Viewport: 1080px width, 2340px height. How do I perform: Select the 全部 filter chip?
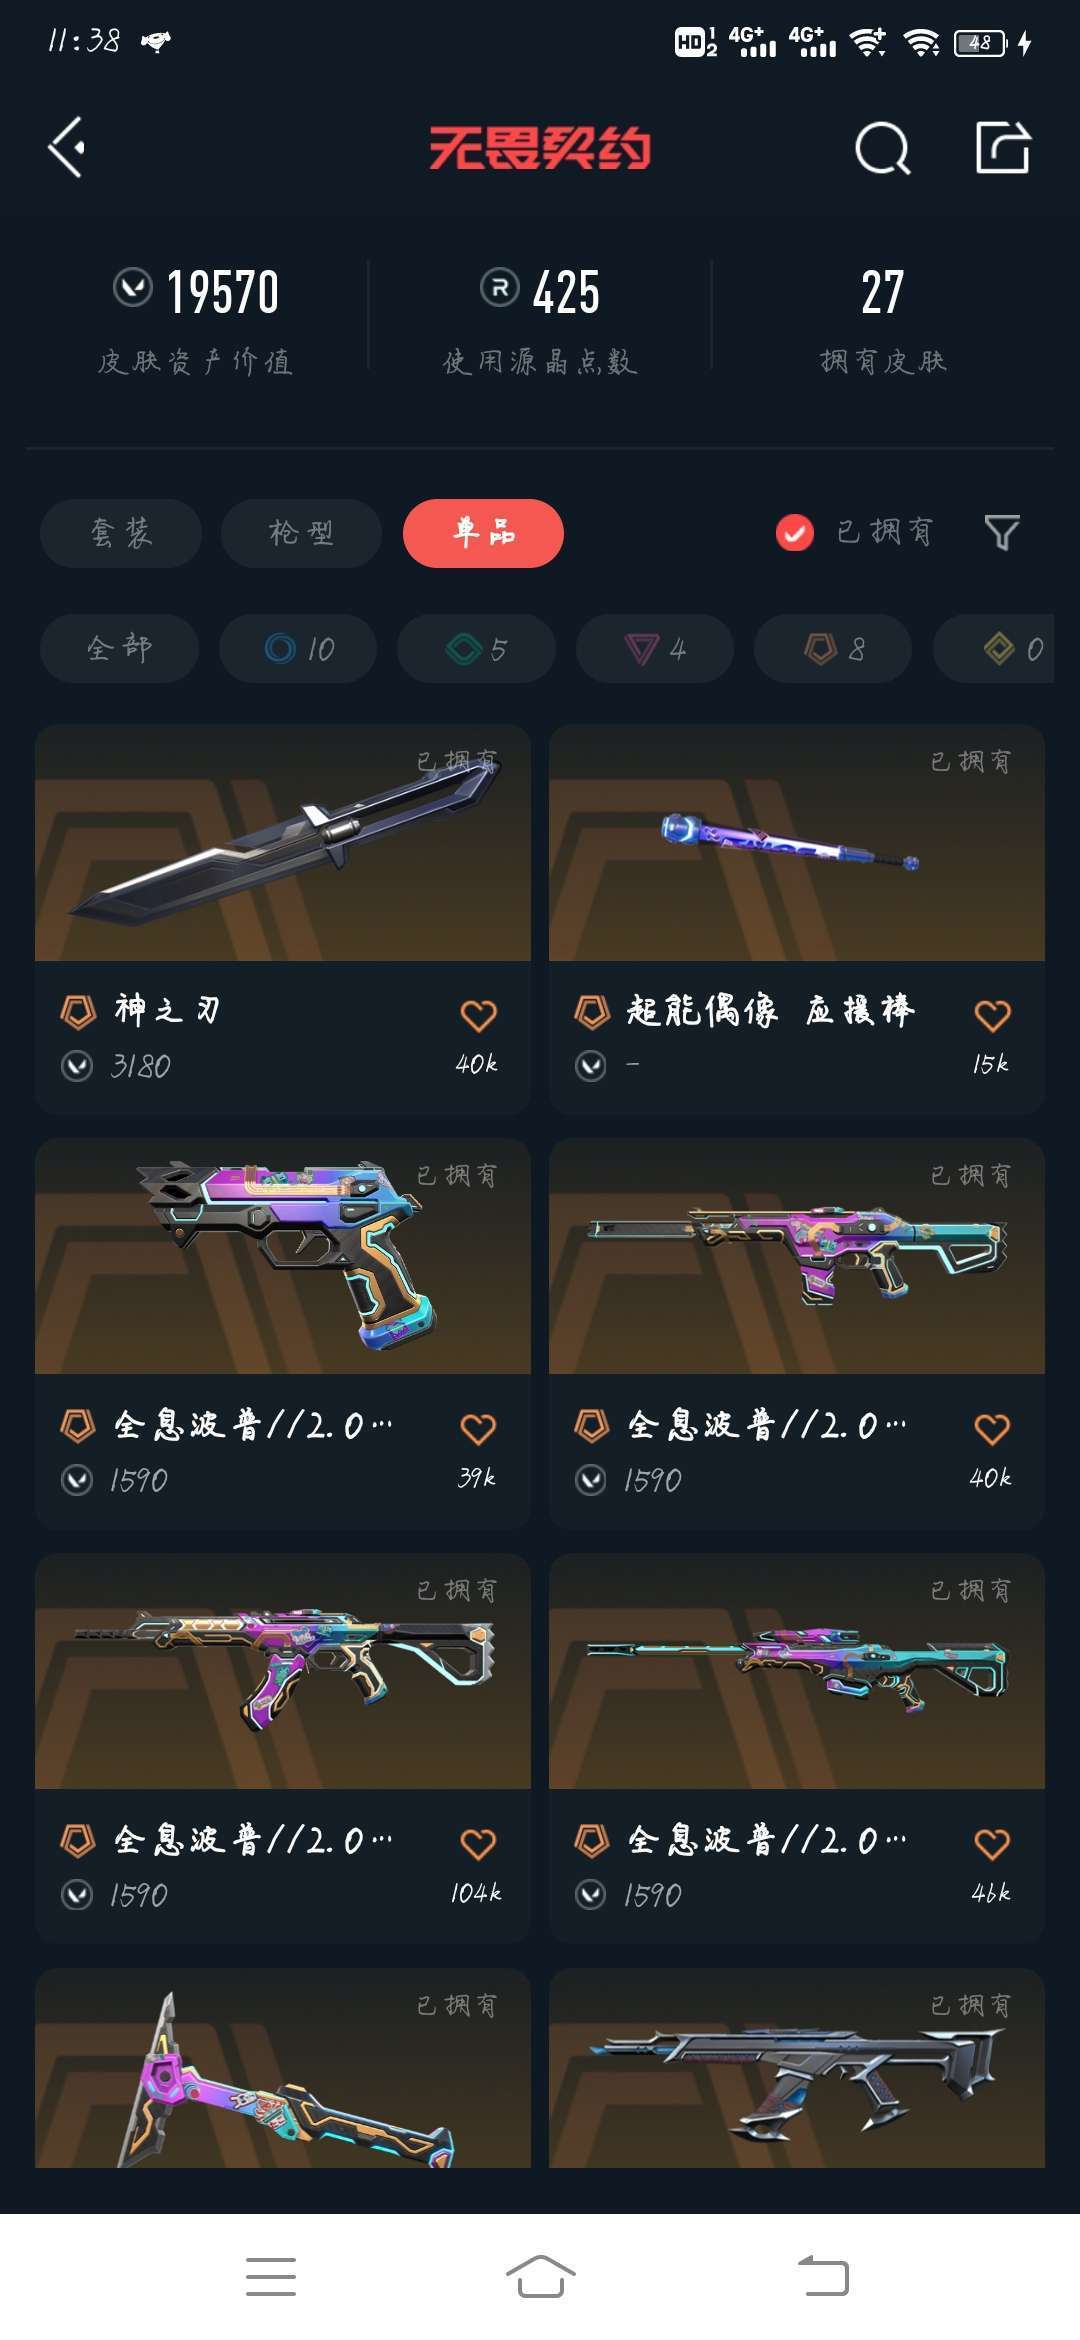pyautogui.click(x=119, y=649)
